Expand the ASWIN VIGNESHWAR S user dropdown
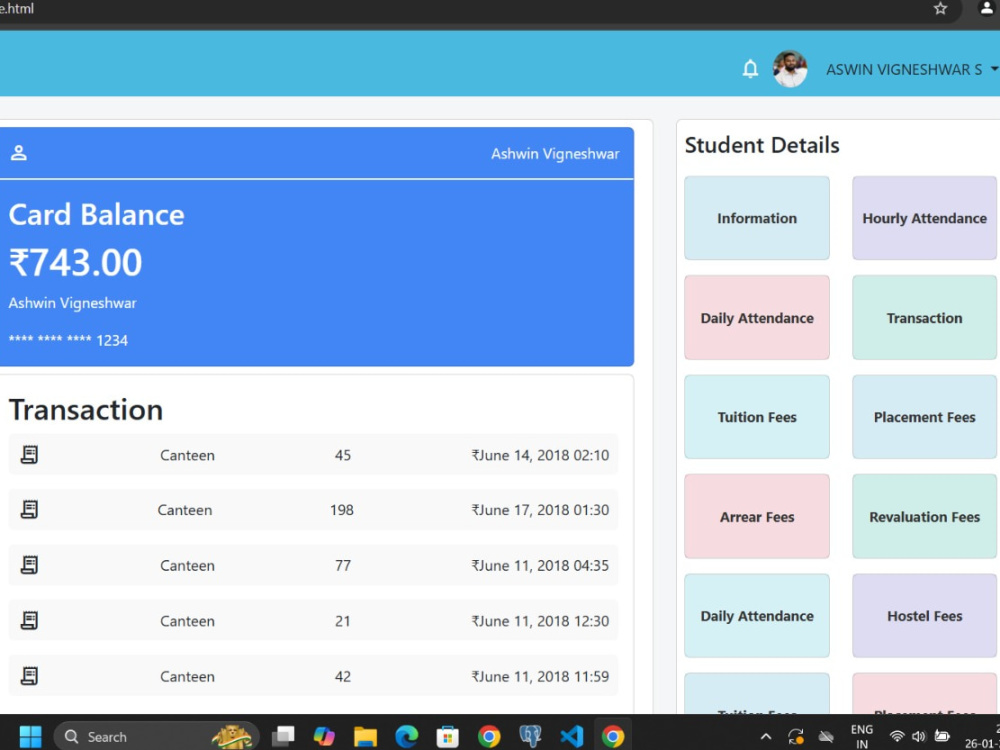The height and width of the screenshot is (750, 1000). (x=912, y=70)
